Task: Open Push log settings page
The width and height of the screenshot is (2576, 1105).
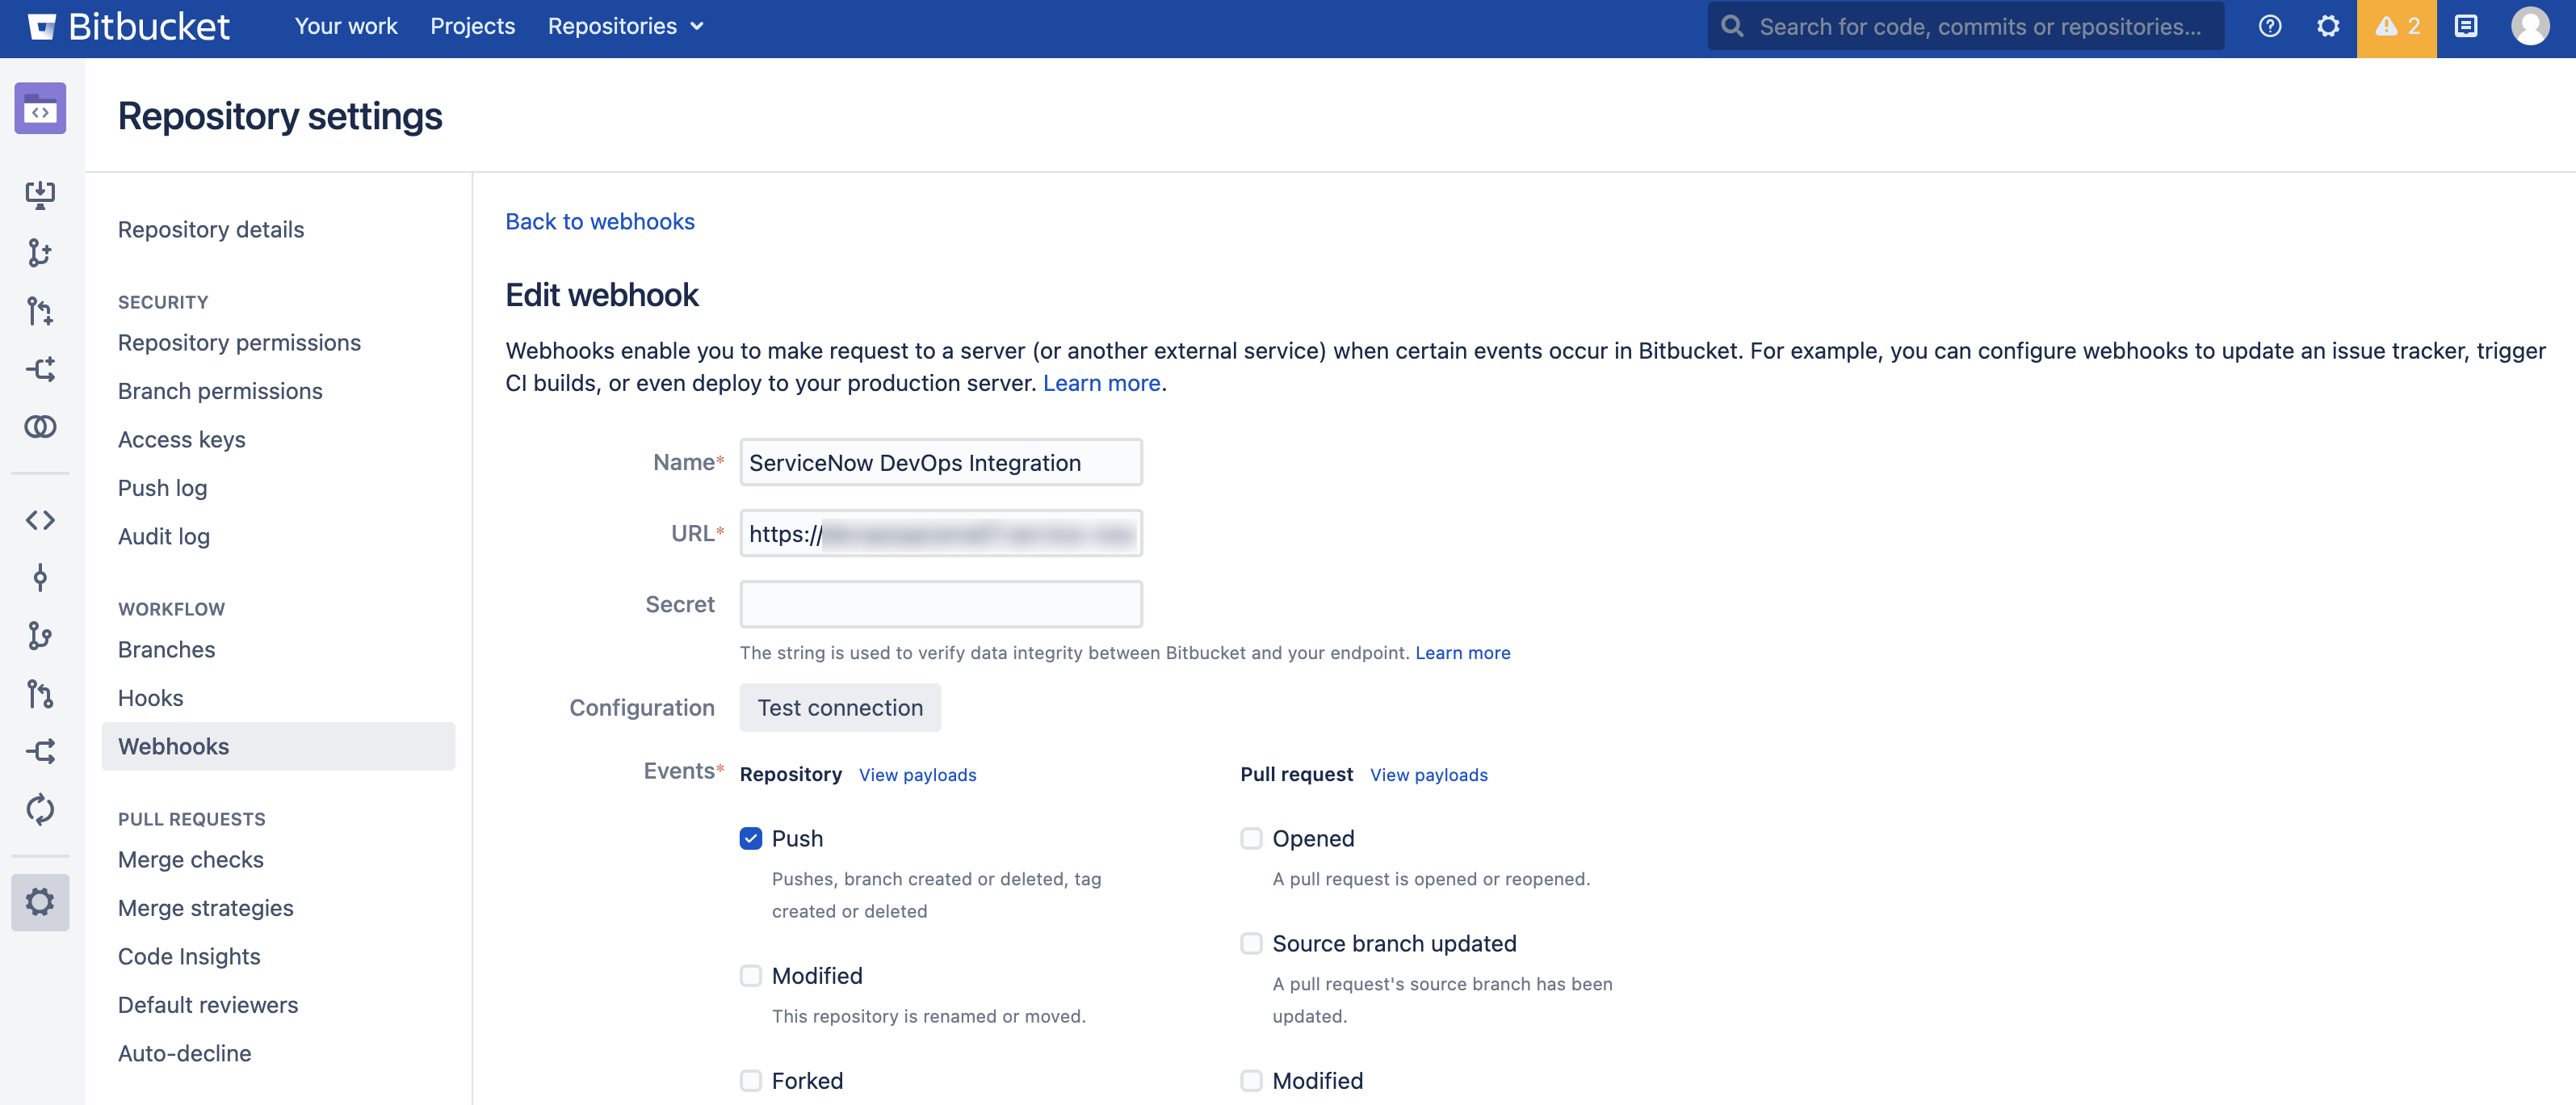Action: coord(162,488)
